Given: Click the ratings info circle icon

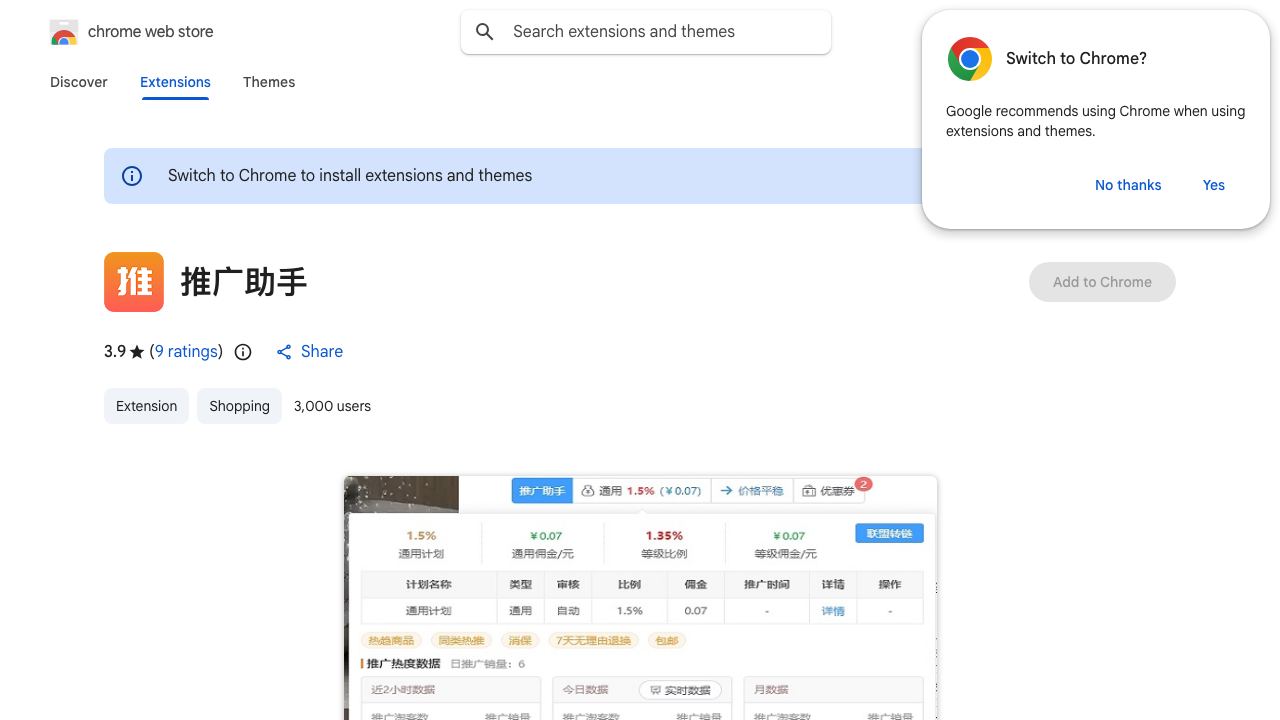Looking at the screenshot, I should pos(243,352).
